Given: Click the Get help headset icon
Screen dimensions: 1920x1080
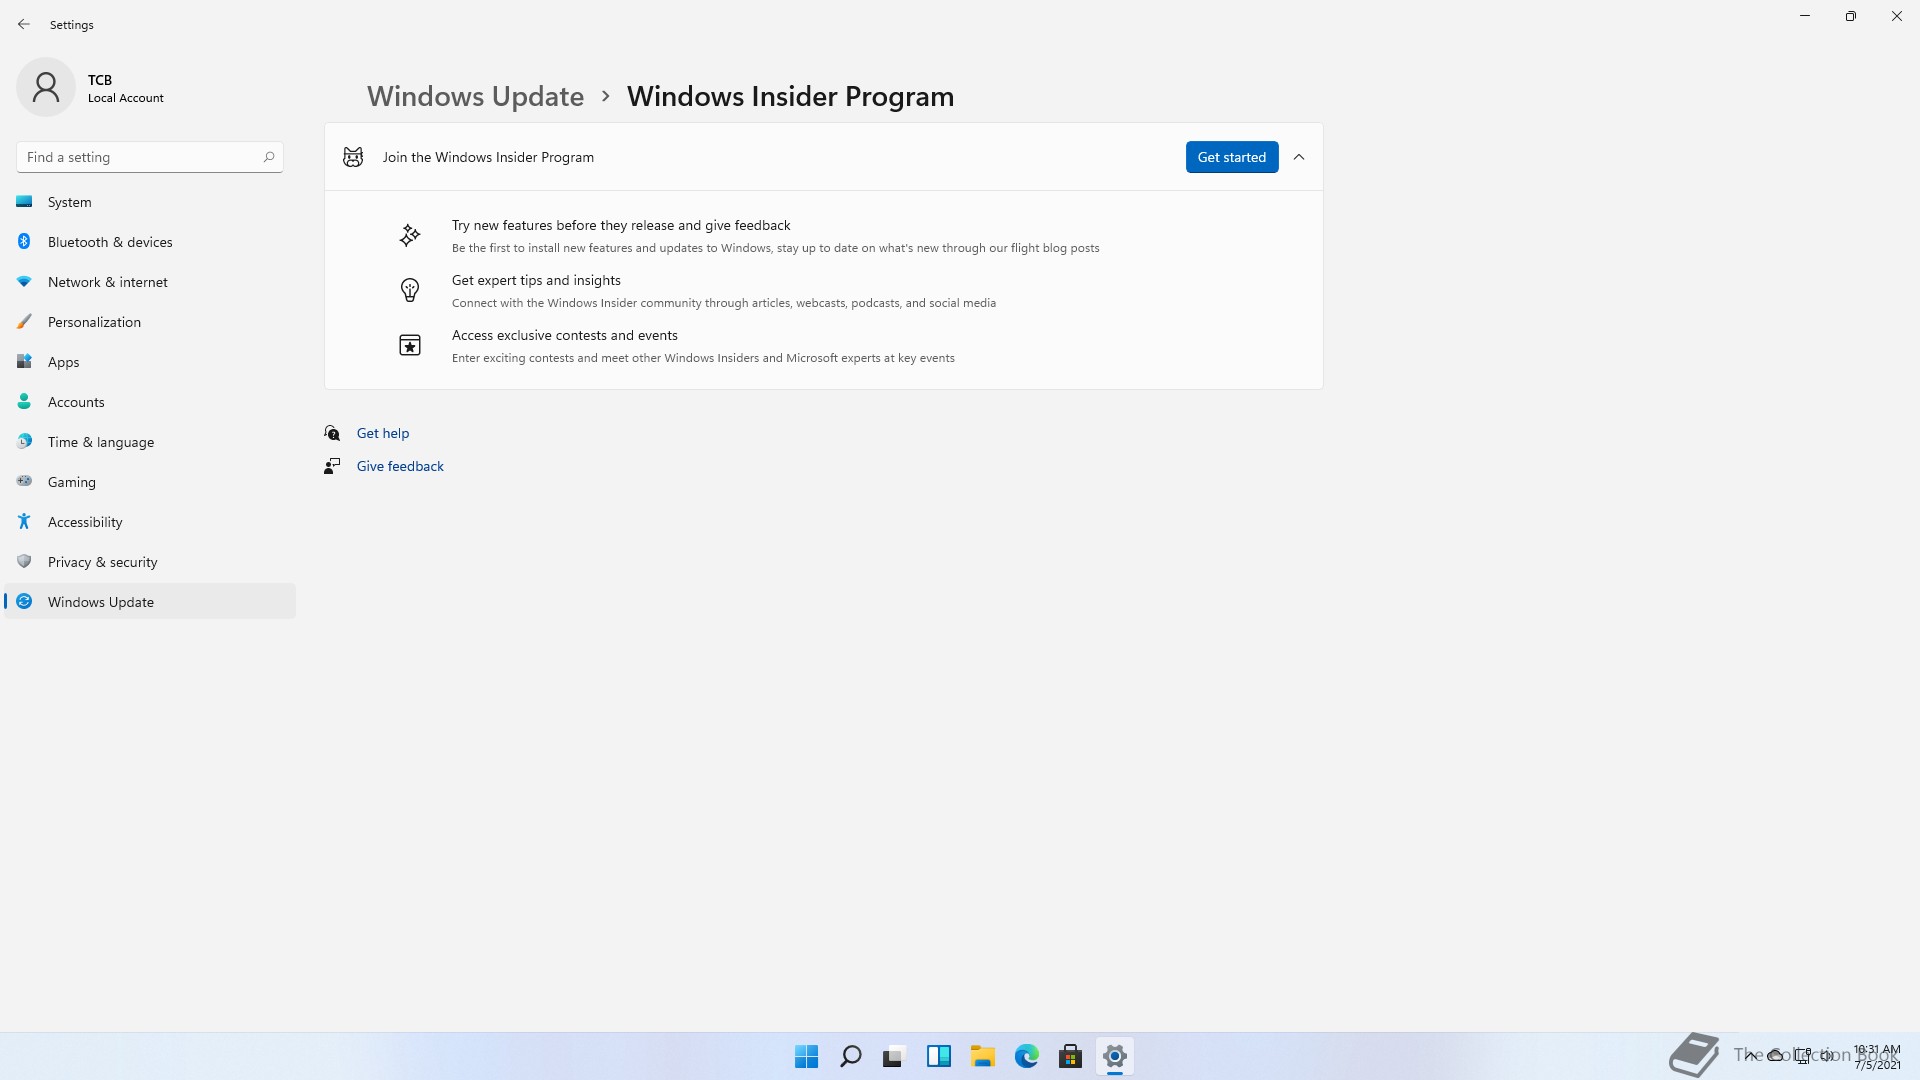Looking at the screenshot, I should 332,433.
